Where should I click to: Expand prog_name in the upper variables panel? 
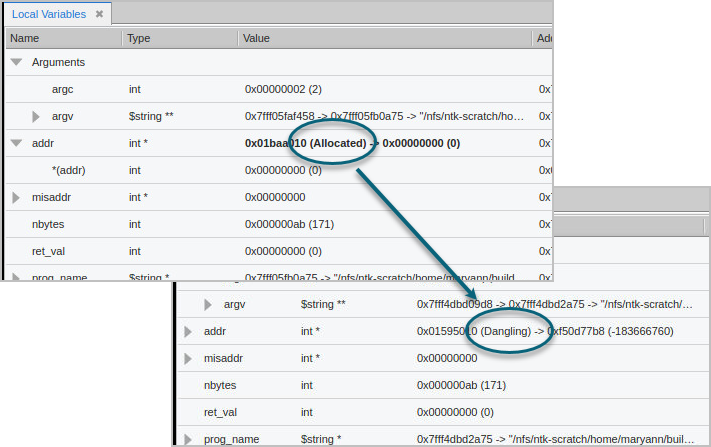click(x=16, y=277)
